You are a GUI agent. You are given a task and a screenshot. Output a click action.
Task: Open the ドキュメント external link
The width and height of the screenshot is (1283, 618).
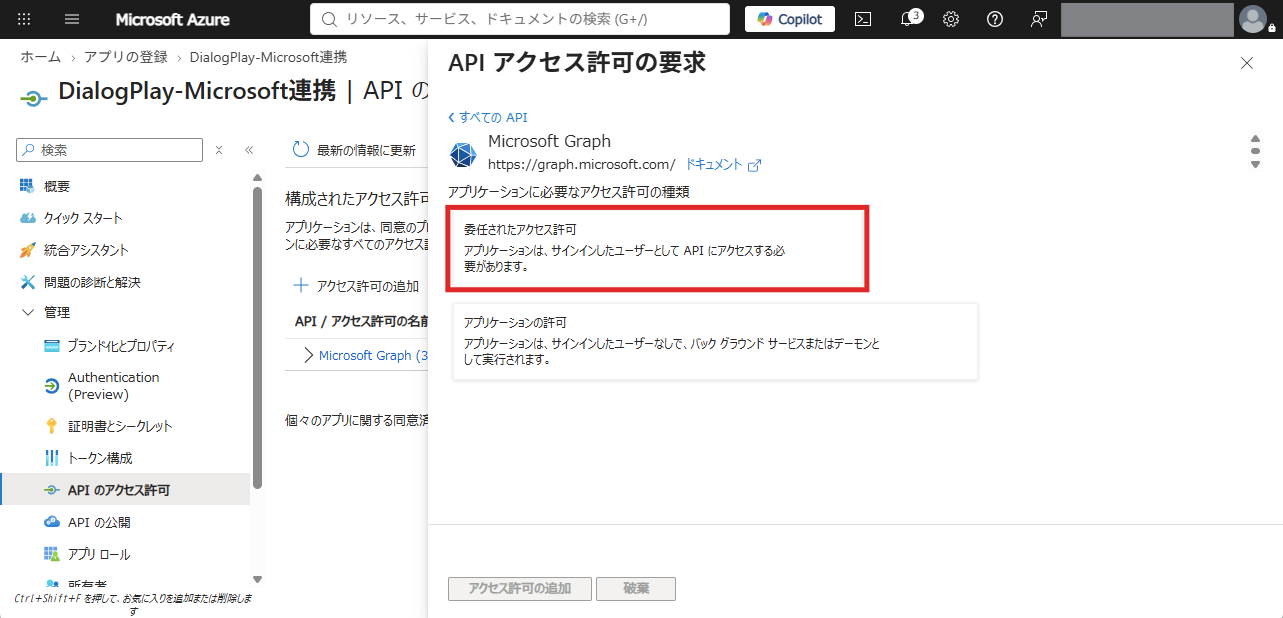tap(723, 164)
